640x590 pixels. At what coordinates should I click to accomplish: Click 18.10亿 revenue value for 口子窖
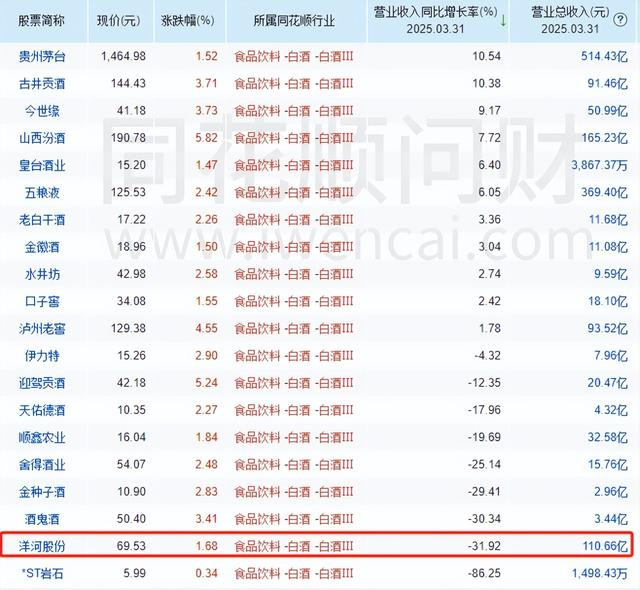[x=608, y=302]
